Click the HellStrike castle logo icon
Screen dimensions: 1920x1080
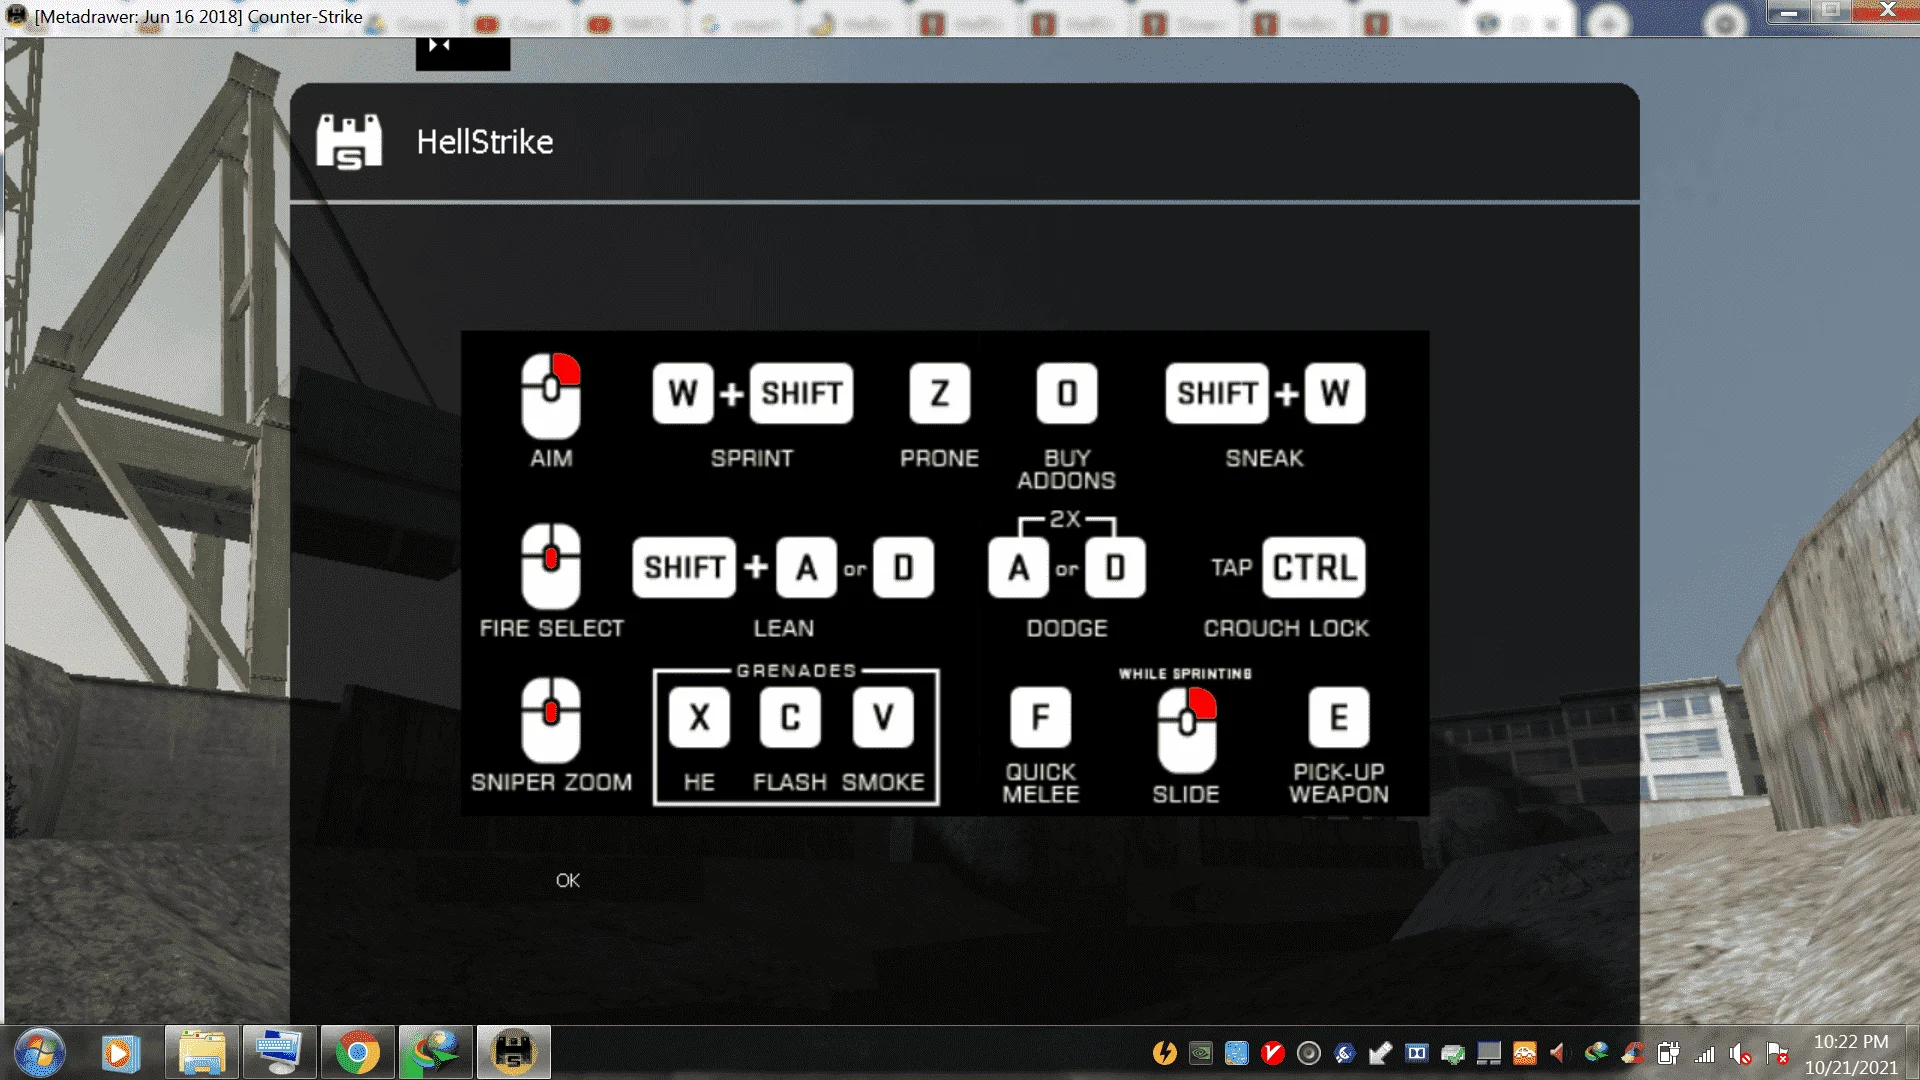click(x=349, y=141)
